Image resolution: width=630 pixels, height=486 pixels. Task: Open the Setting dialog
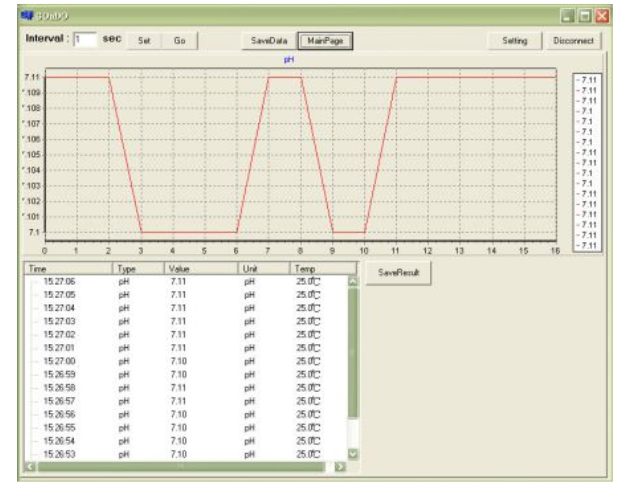pyautogui.click(x=514, y=41)
